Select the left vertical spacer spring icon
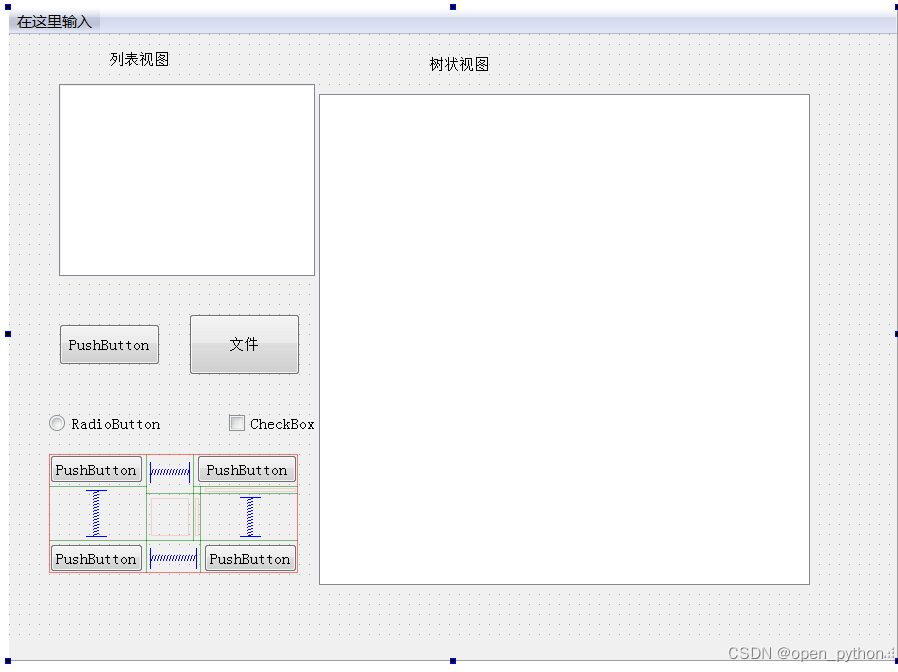This screenshot has height=672, width=898. [96, 513]
